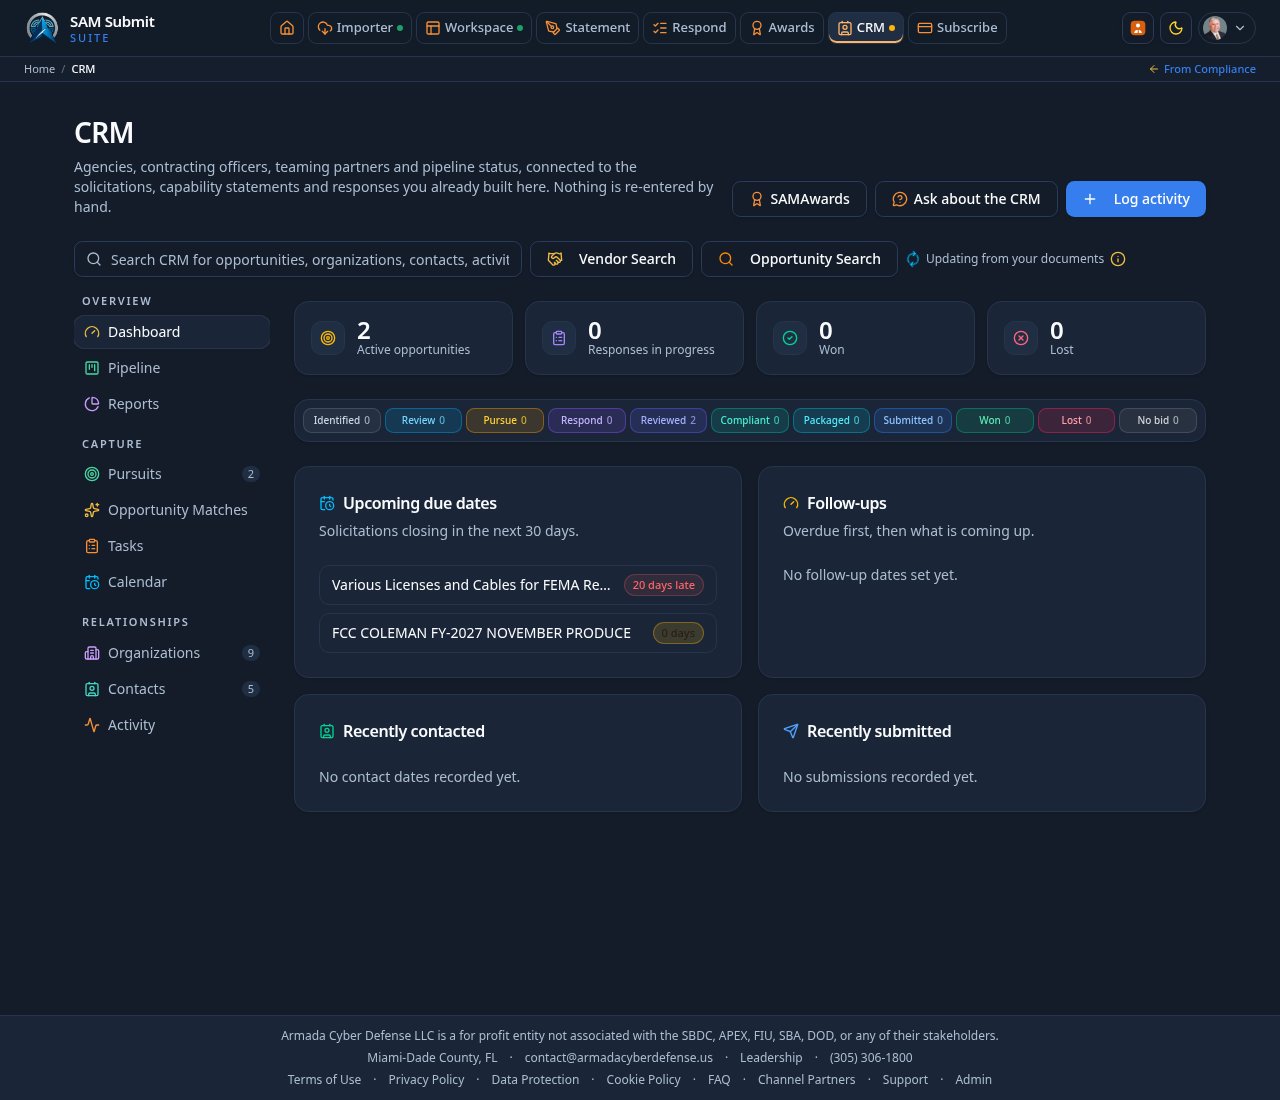This screenshot has width=1280, height=1100.
Task: Click the orange notification icon in header
Action: coord(1138,28)
